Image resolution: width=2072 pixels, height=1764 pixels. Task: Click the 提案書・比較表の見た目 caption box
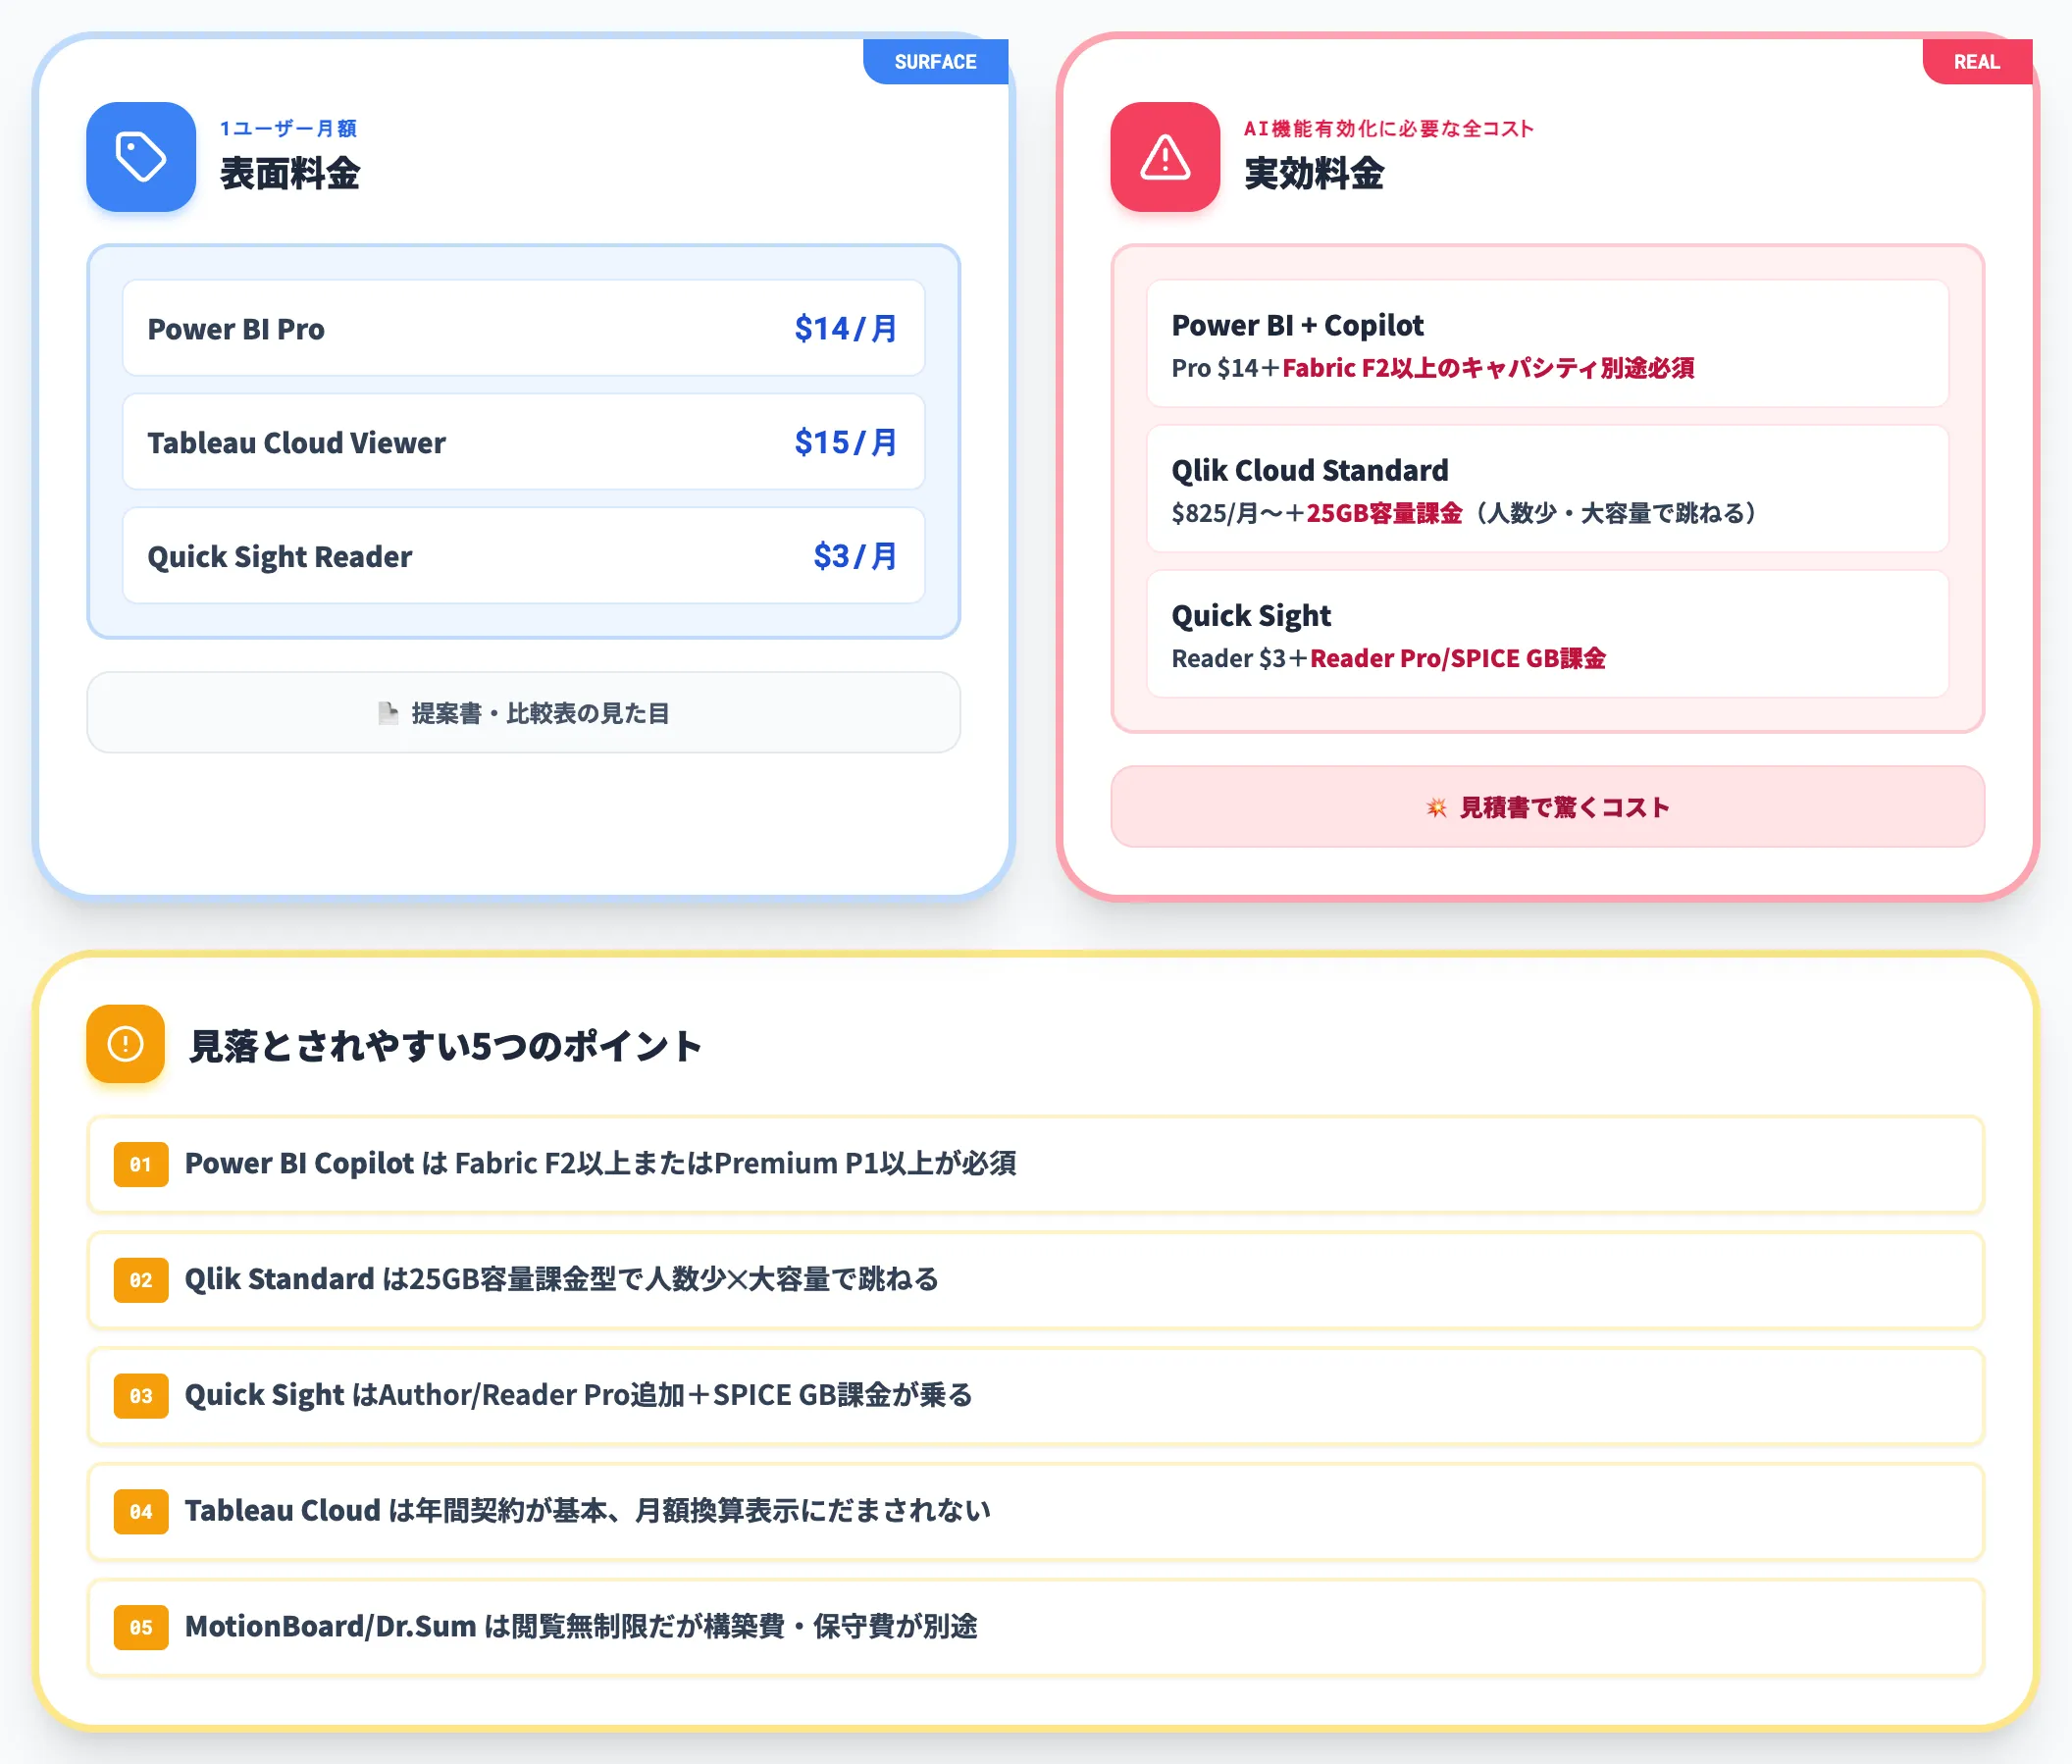[x=524, y=713]
